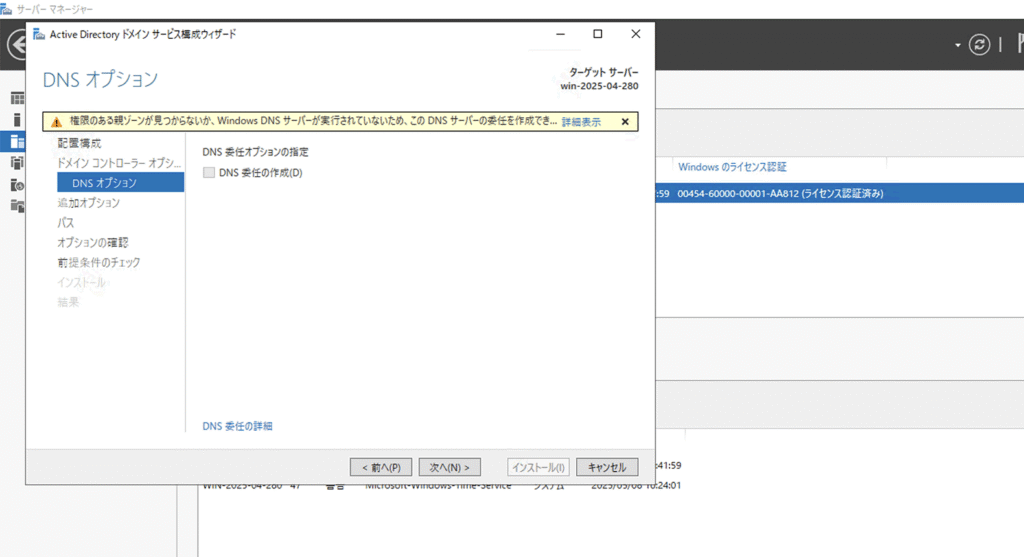Click the 次へ(N) > button
1024x557 pixels.
449,468
